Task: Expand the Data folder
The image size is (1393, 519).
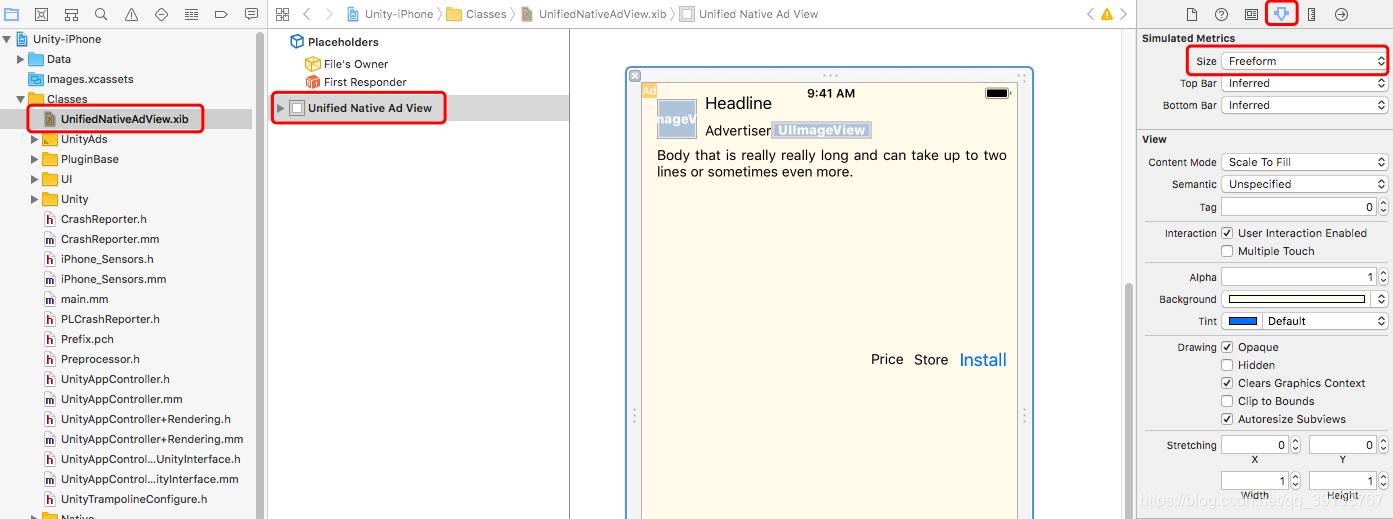Action: click(x=21, y=59)
